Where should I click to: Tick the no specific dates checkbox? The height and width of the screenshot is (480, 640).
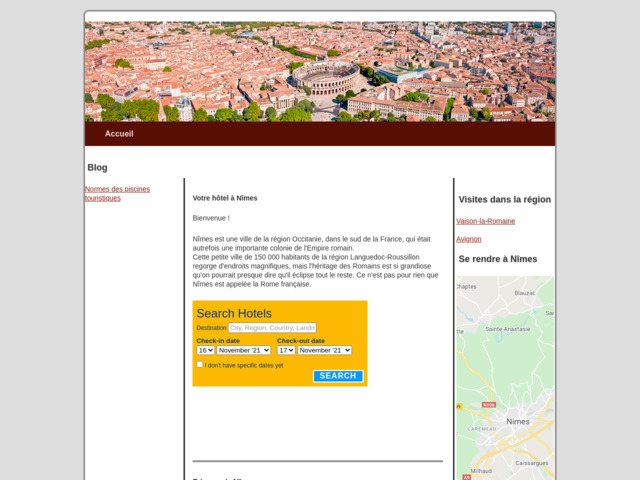coord(200,365)
